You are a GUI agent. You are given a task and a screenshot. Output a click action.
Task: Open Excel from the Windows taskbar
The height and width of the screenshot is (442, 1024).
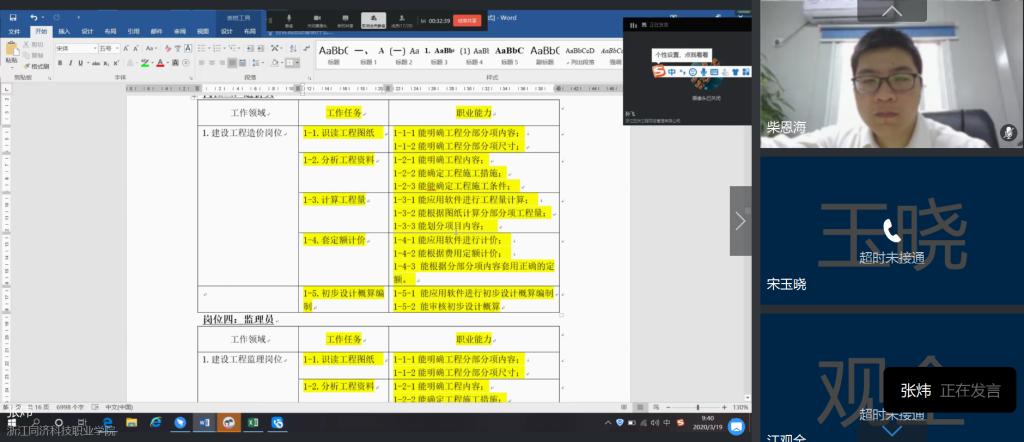click(x=253, y=424)
